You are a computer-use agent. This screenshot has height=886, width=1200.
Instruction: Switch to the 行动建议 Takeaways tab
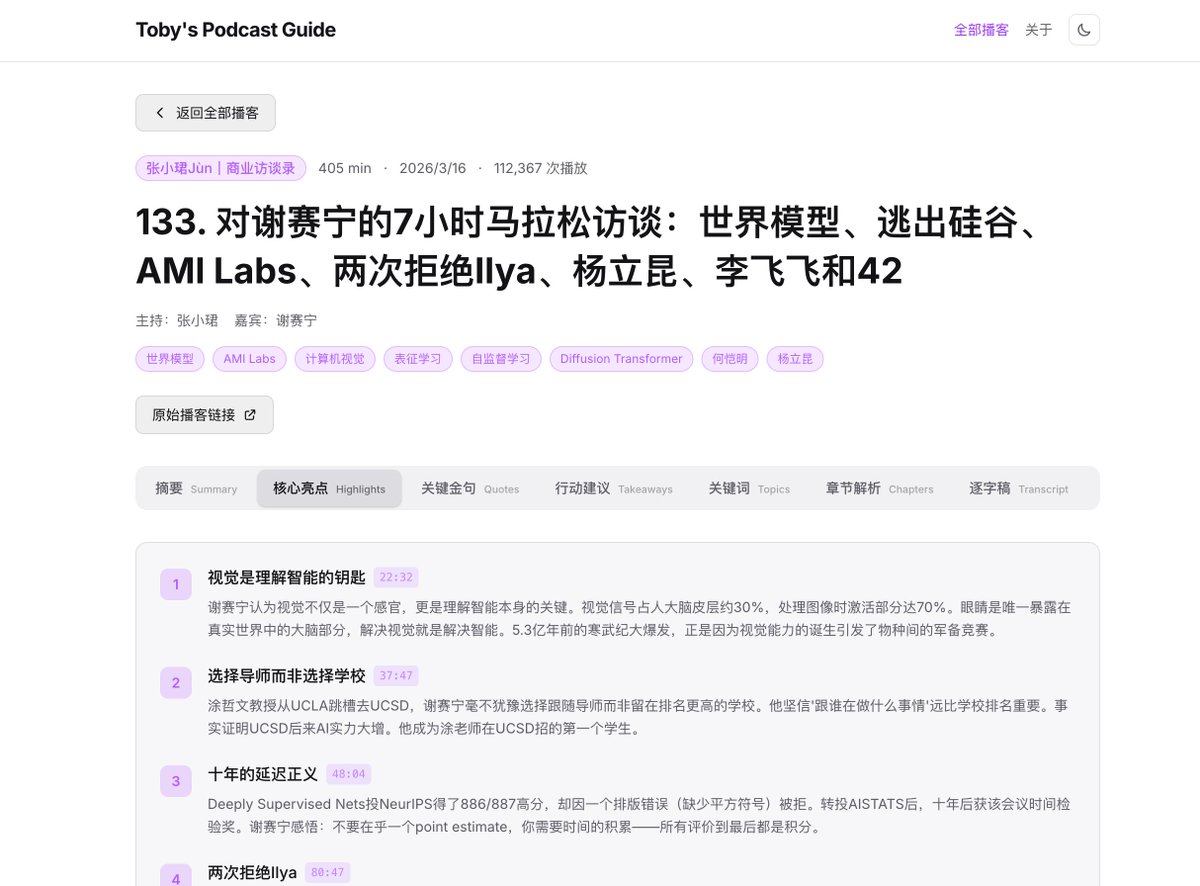click(614, 489)
